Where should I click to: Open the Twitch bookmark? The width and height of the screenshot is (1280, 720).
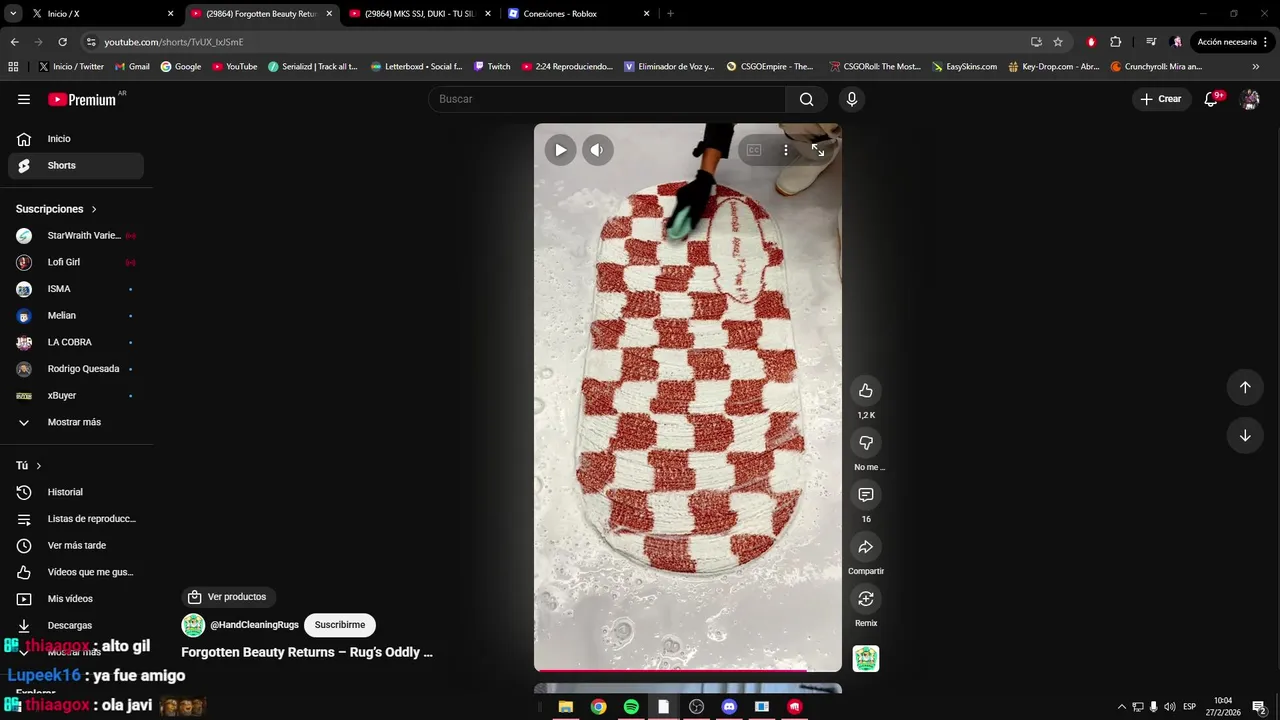(x=491, y=67)
